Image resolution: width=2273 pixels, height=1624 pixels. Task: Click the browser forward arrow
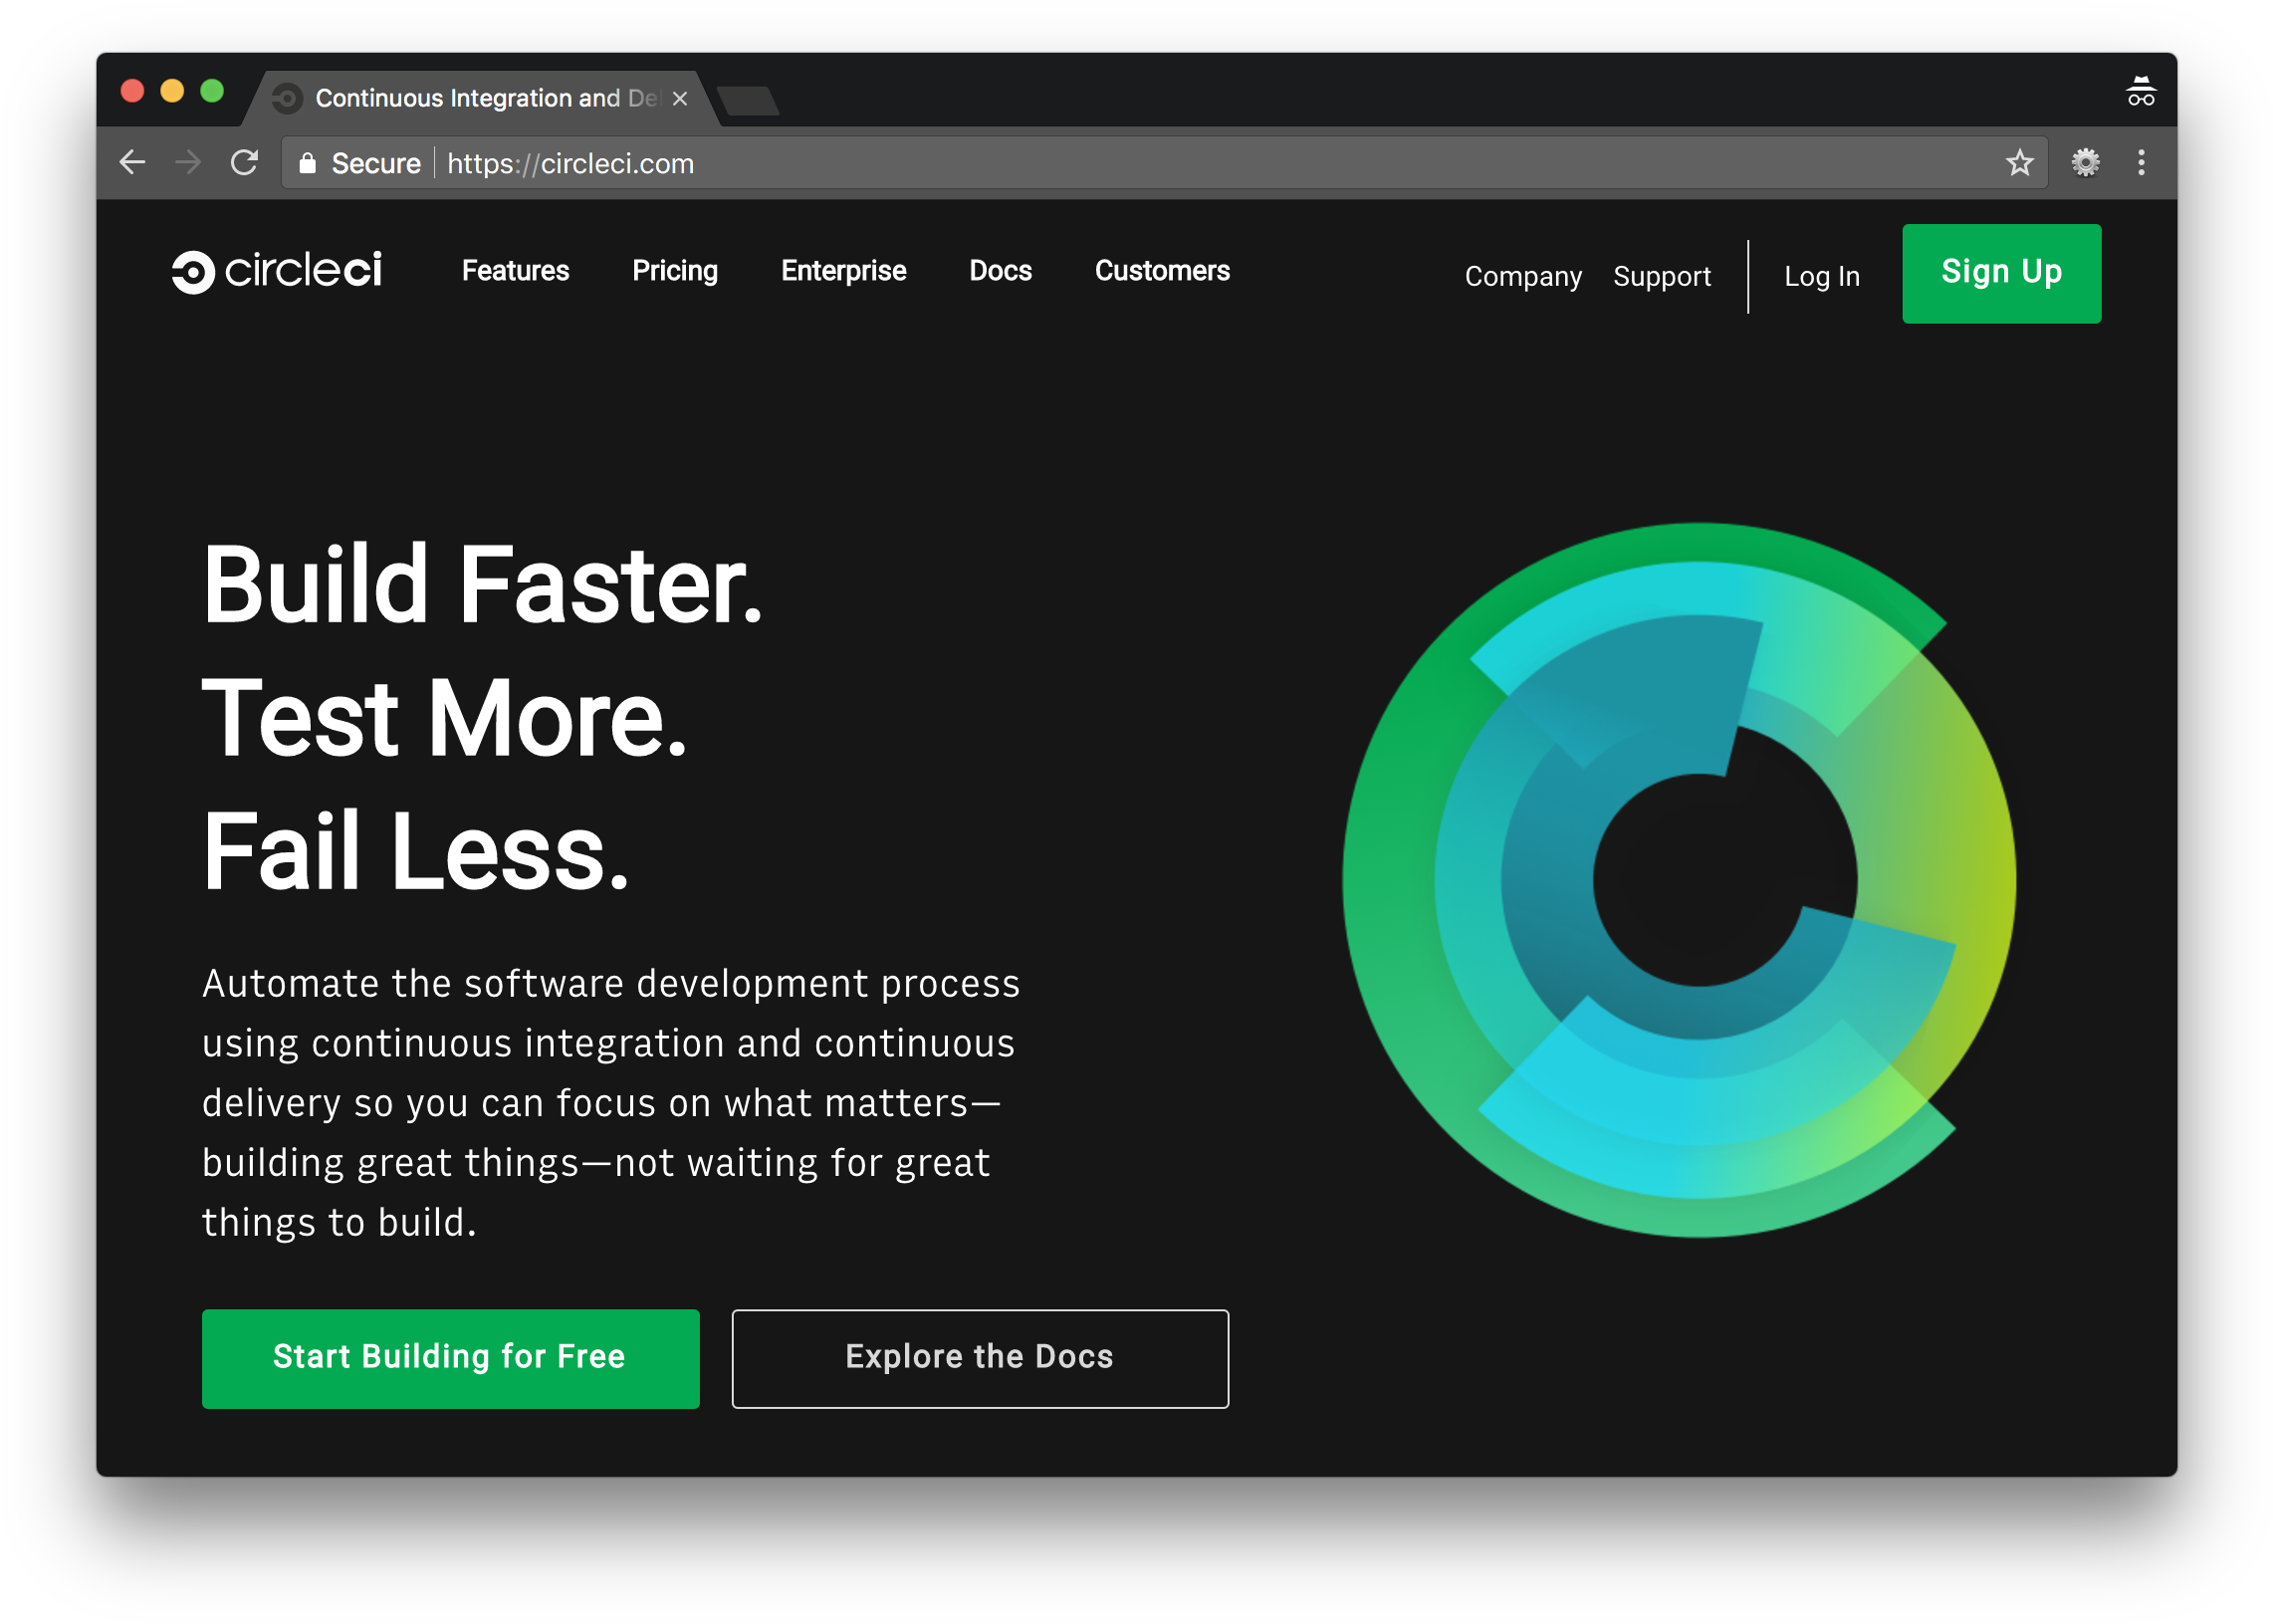point(188,162)
